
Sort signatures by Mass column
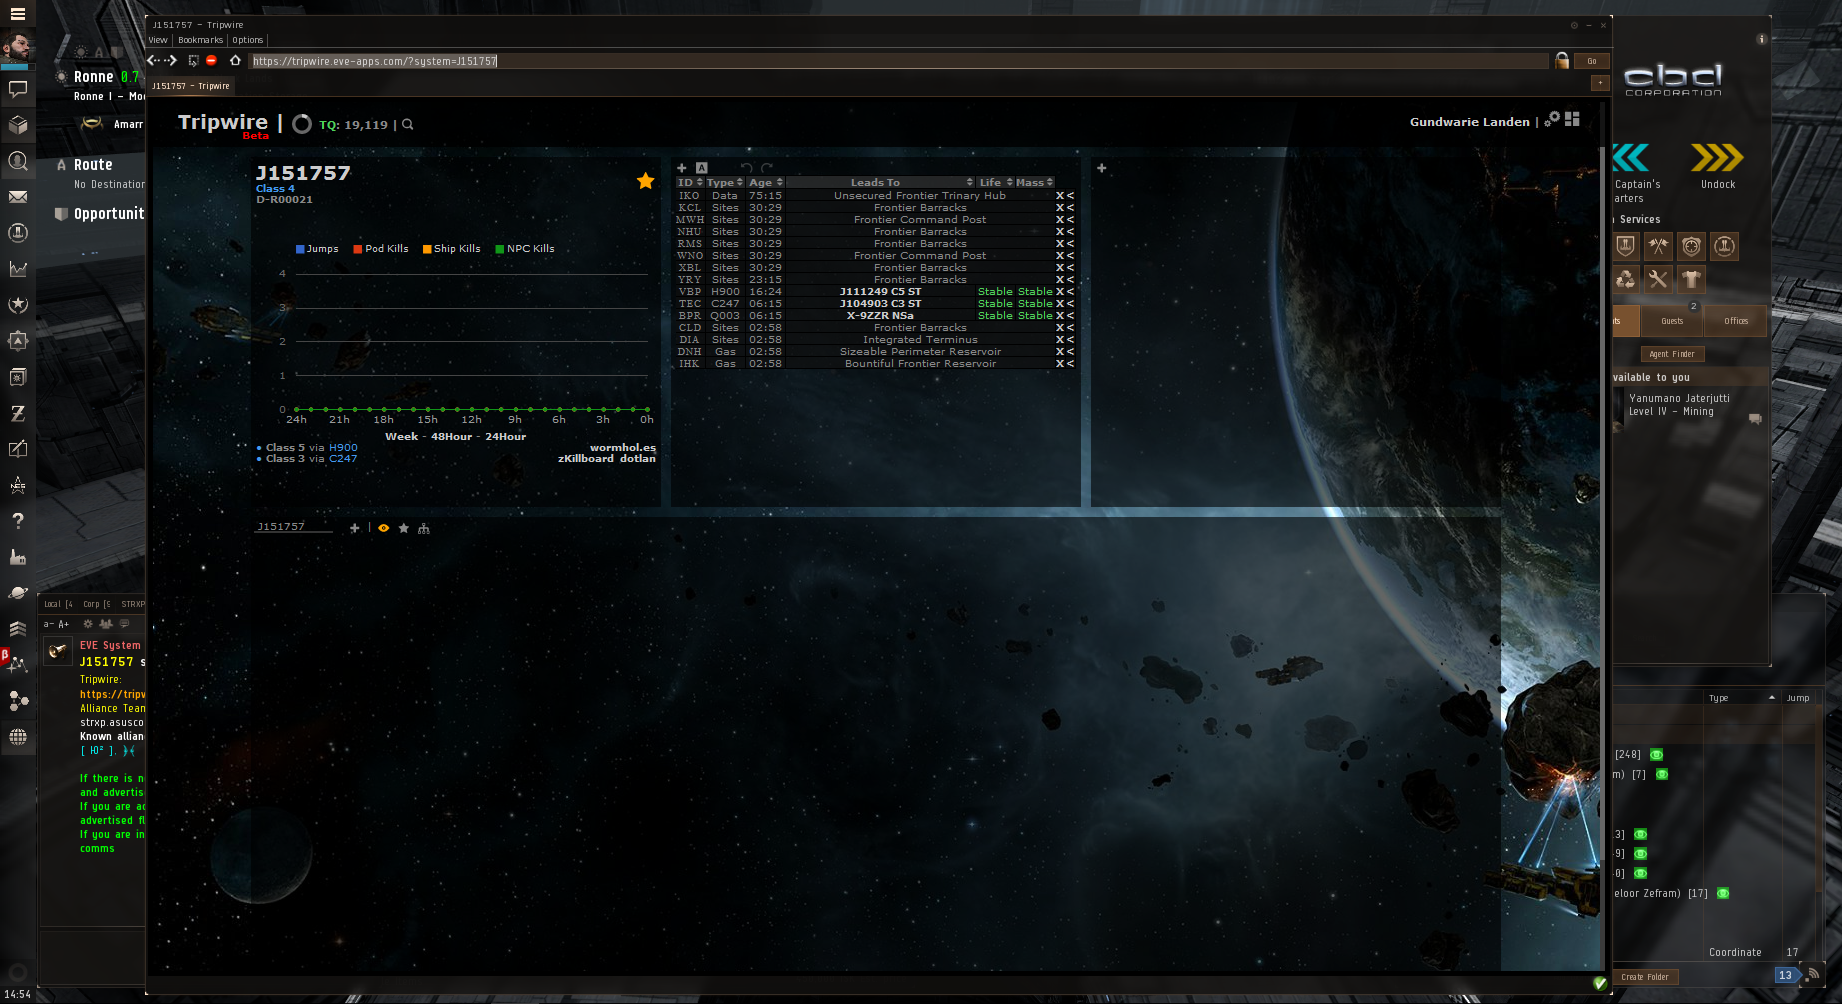[x=1035, y=183]
